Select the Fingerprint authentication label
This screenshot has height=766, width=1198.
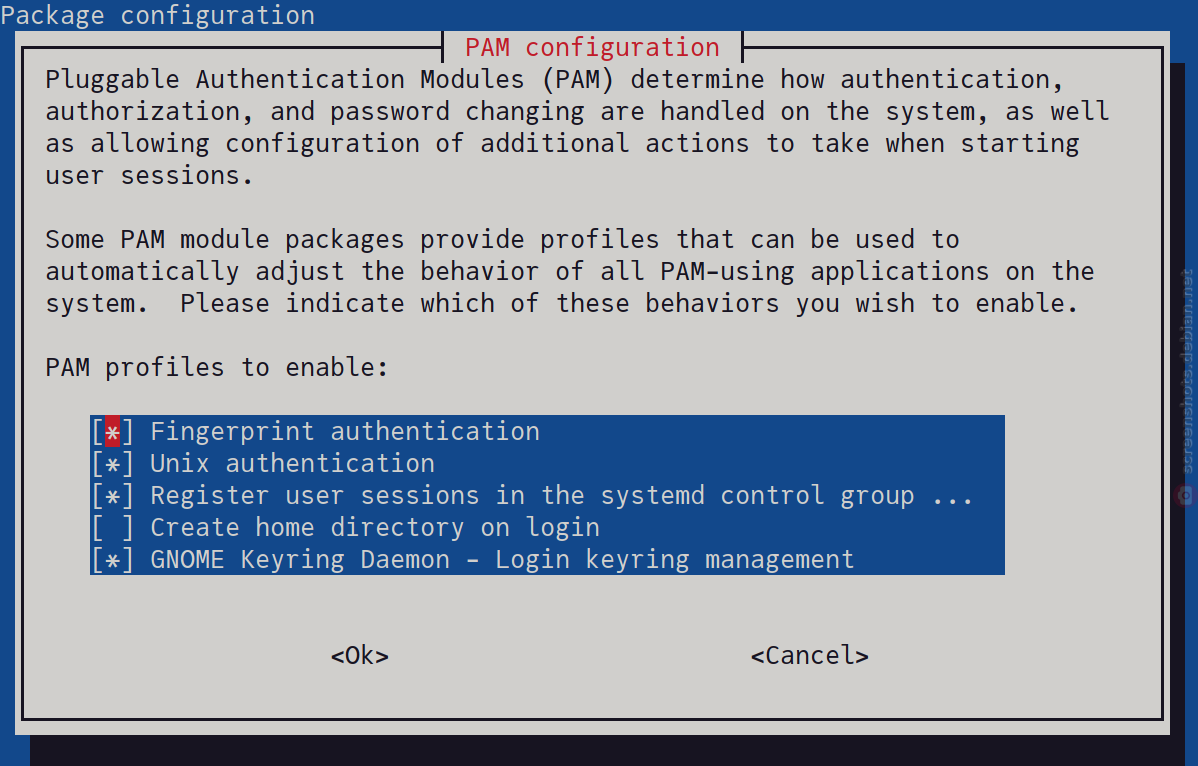coord(345,432)
